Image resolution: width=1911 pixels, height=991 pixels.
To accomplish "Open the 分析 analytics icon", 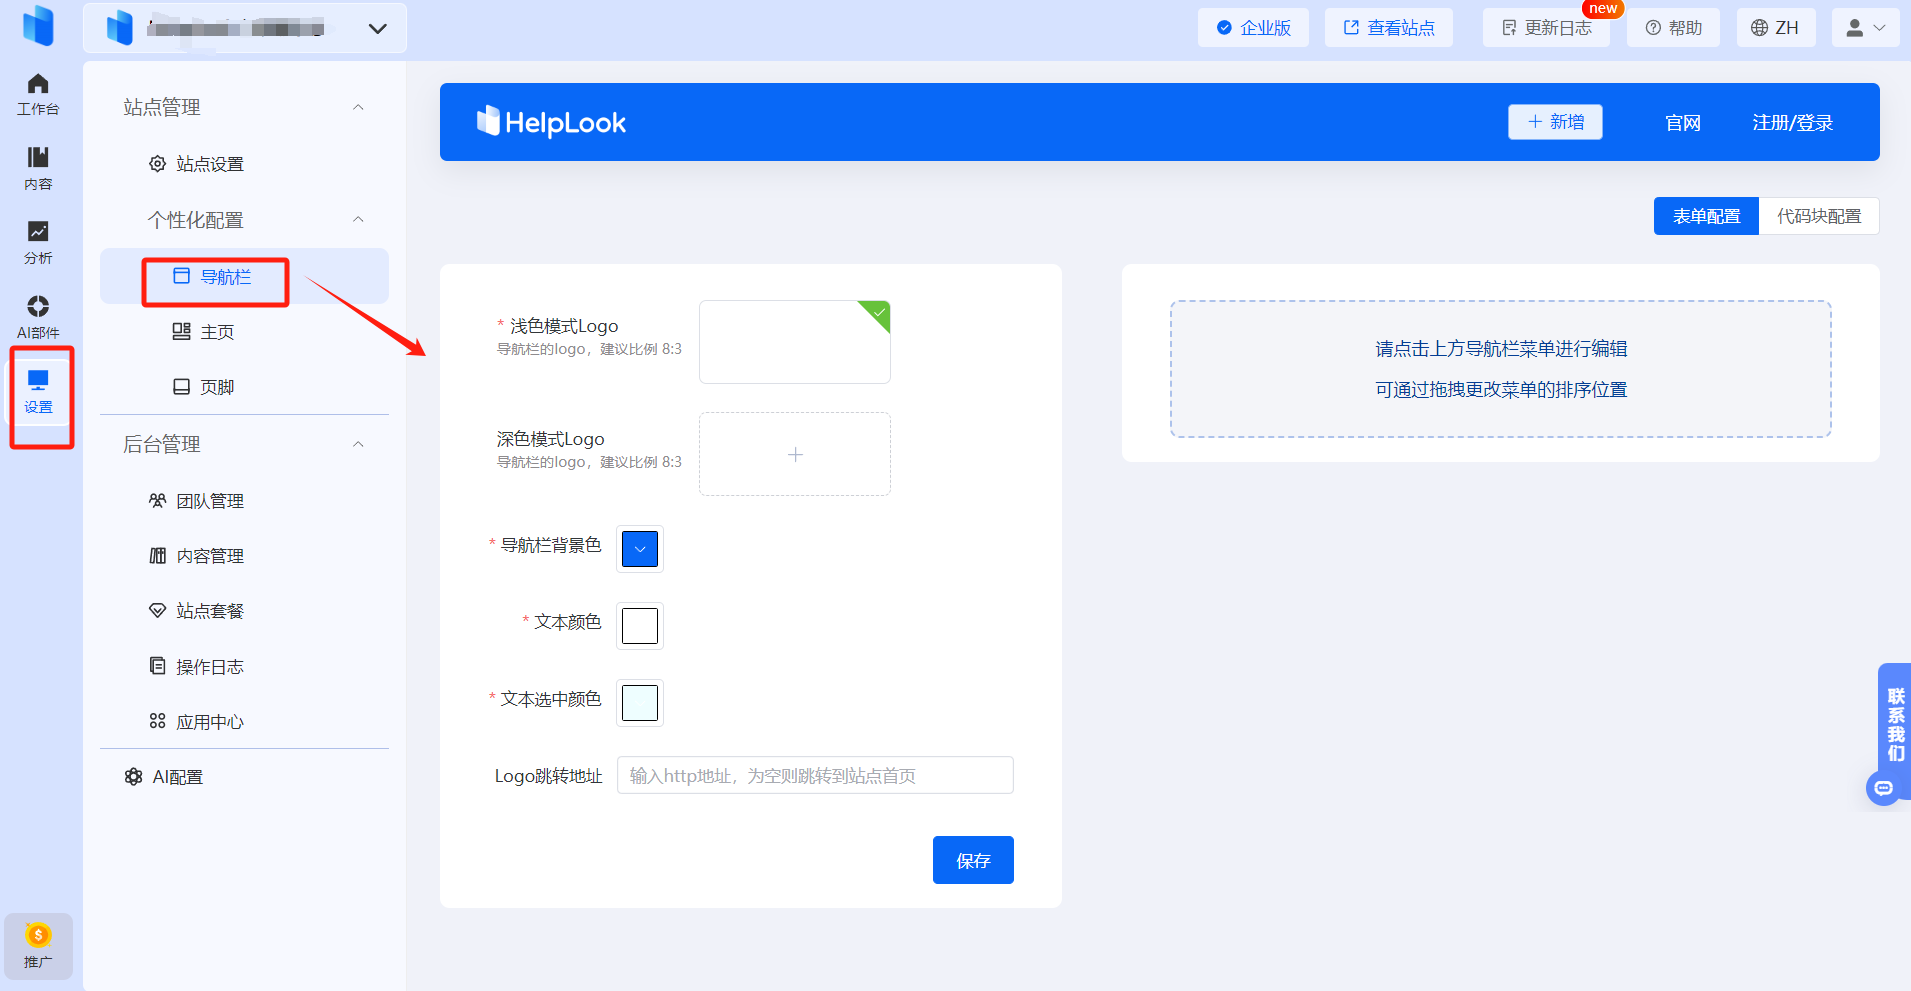I will [x=38, y=243].
